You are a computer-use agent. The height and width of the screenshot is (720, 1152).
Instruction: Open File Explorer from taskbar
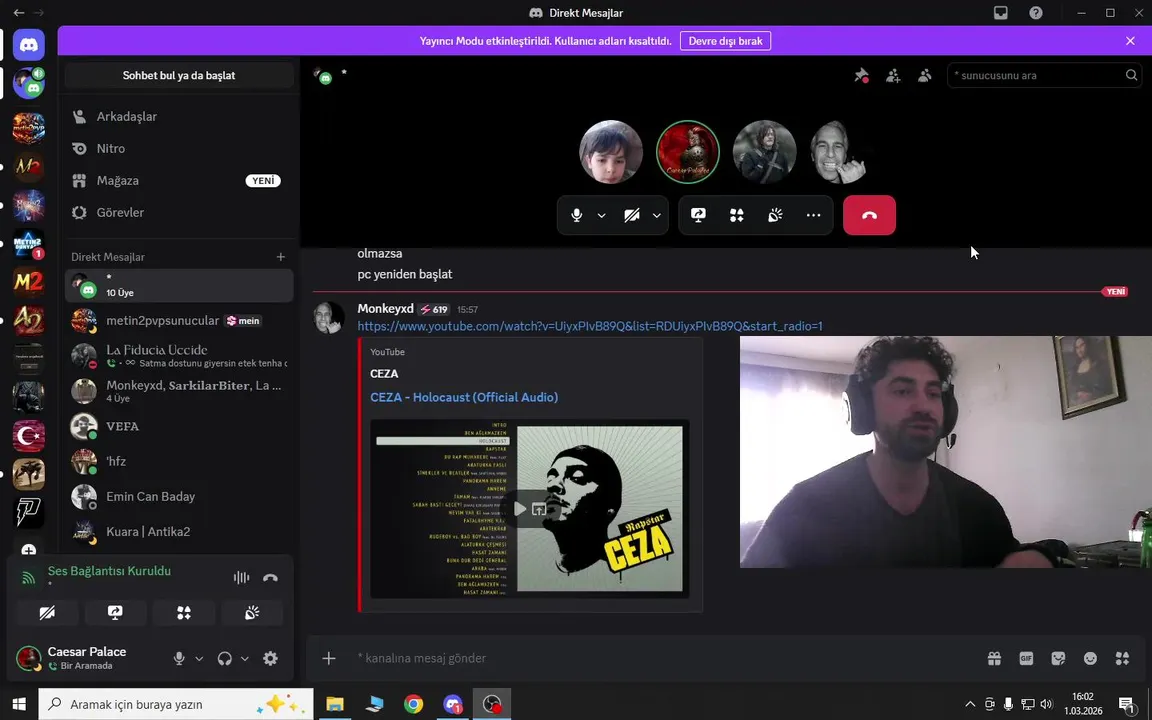pyautogui.click(x=335, y=704)
